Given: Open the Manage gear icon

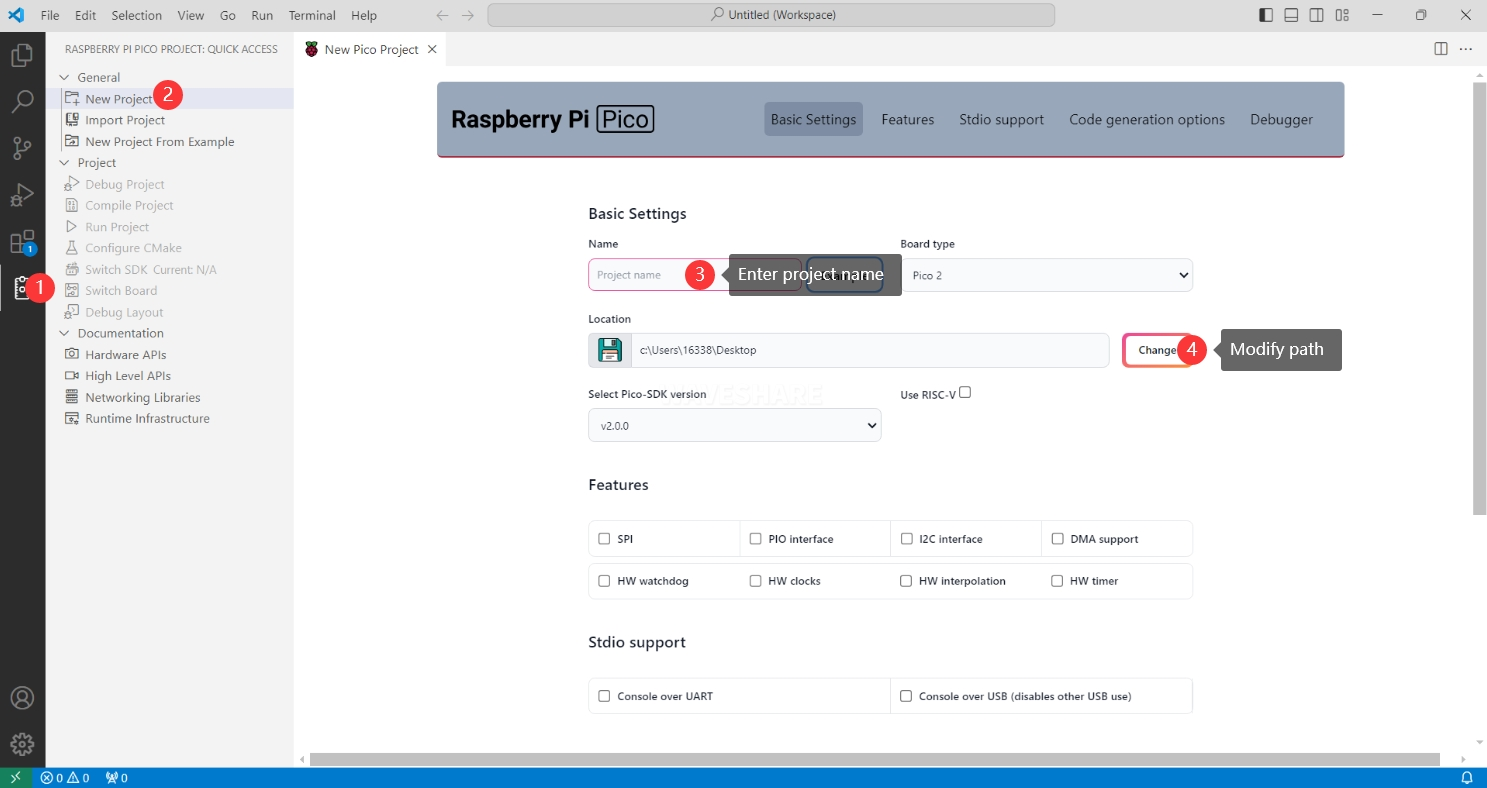Looking at the screenshot, I should tap(22, 744).
